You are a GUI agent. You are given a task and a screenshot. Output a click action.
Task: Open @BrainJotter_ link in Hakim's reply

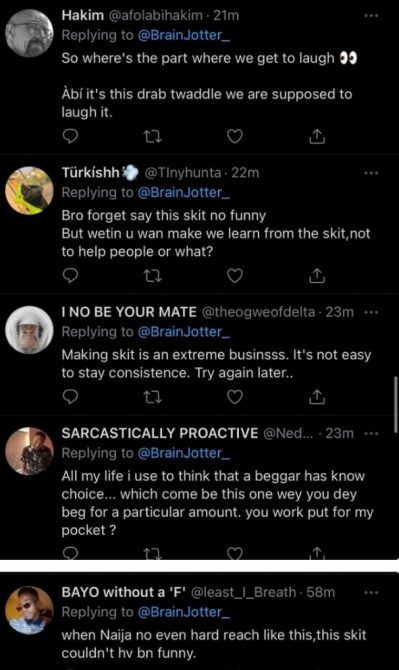click(x=184, y=35)
